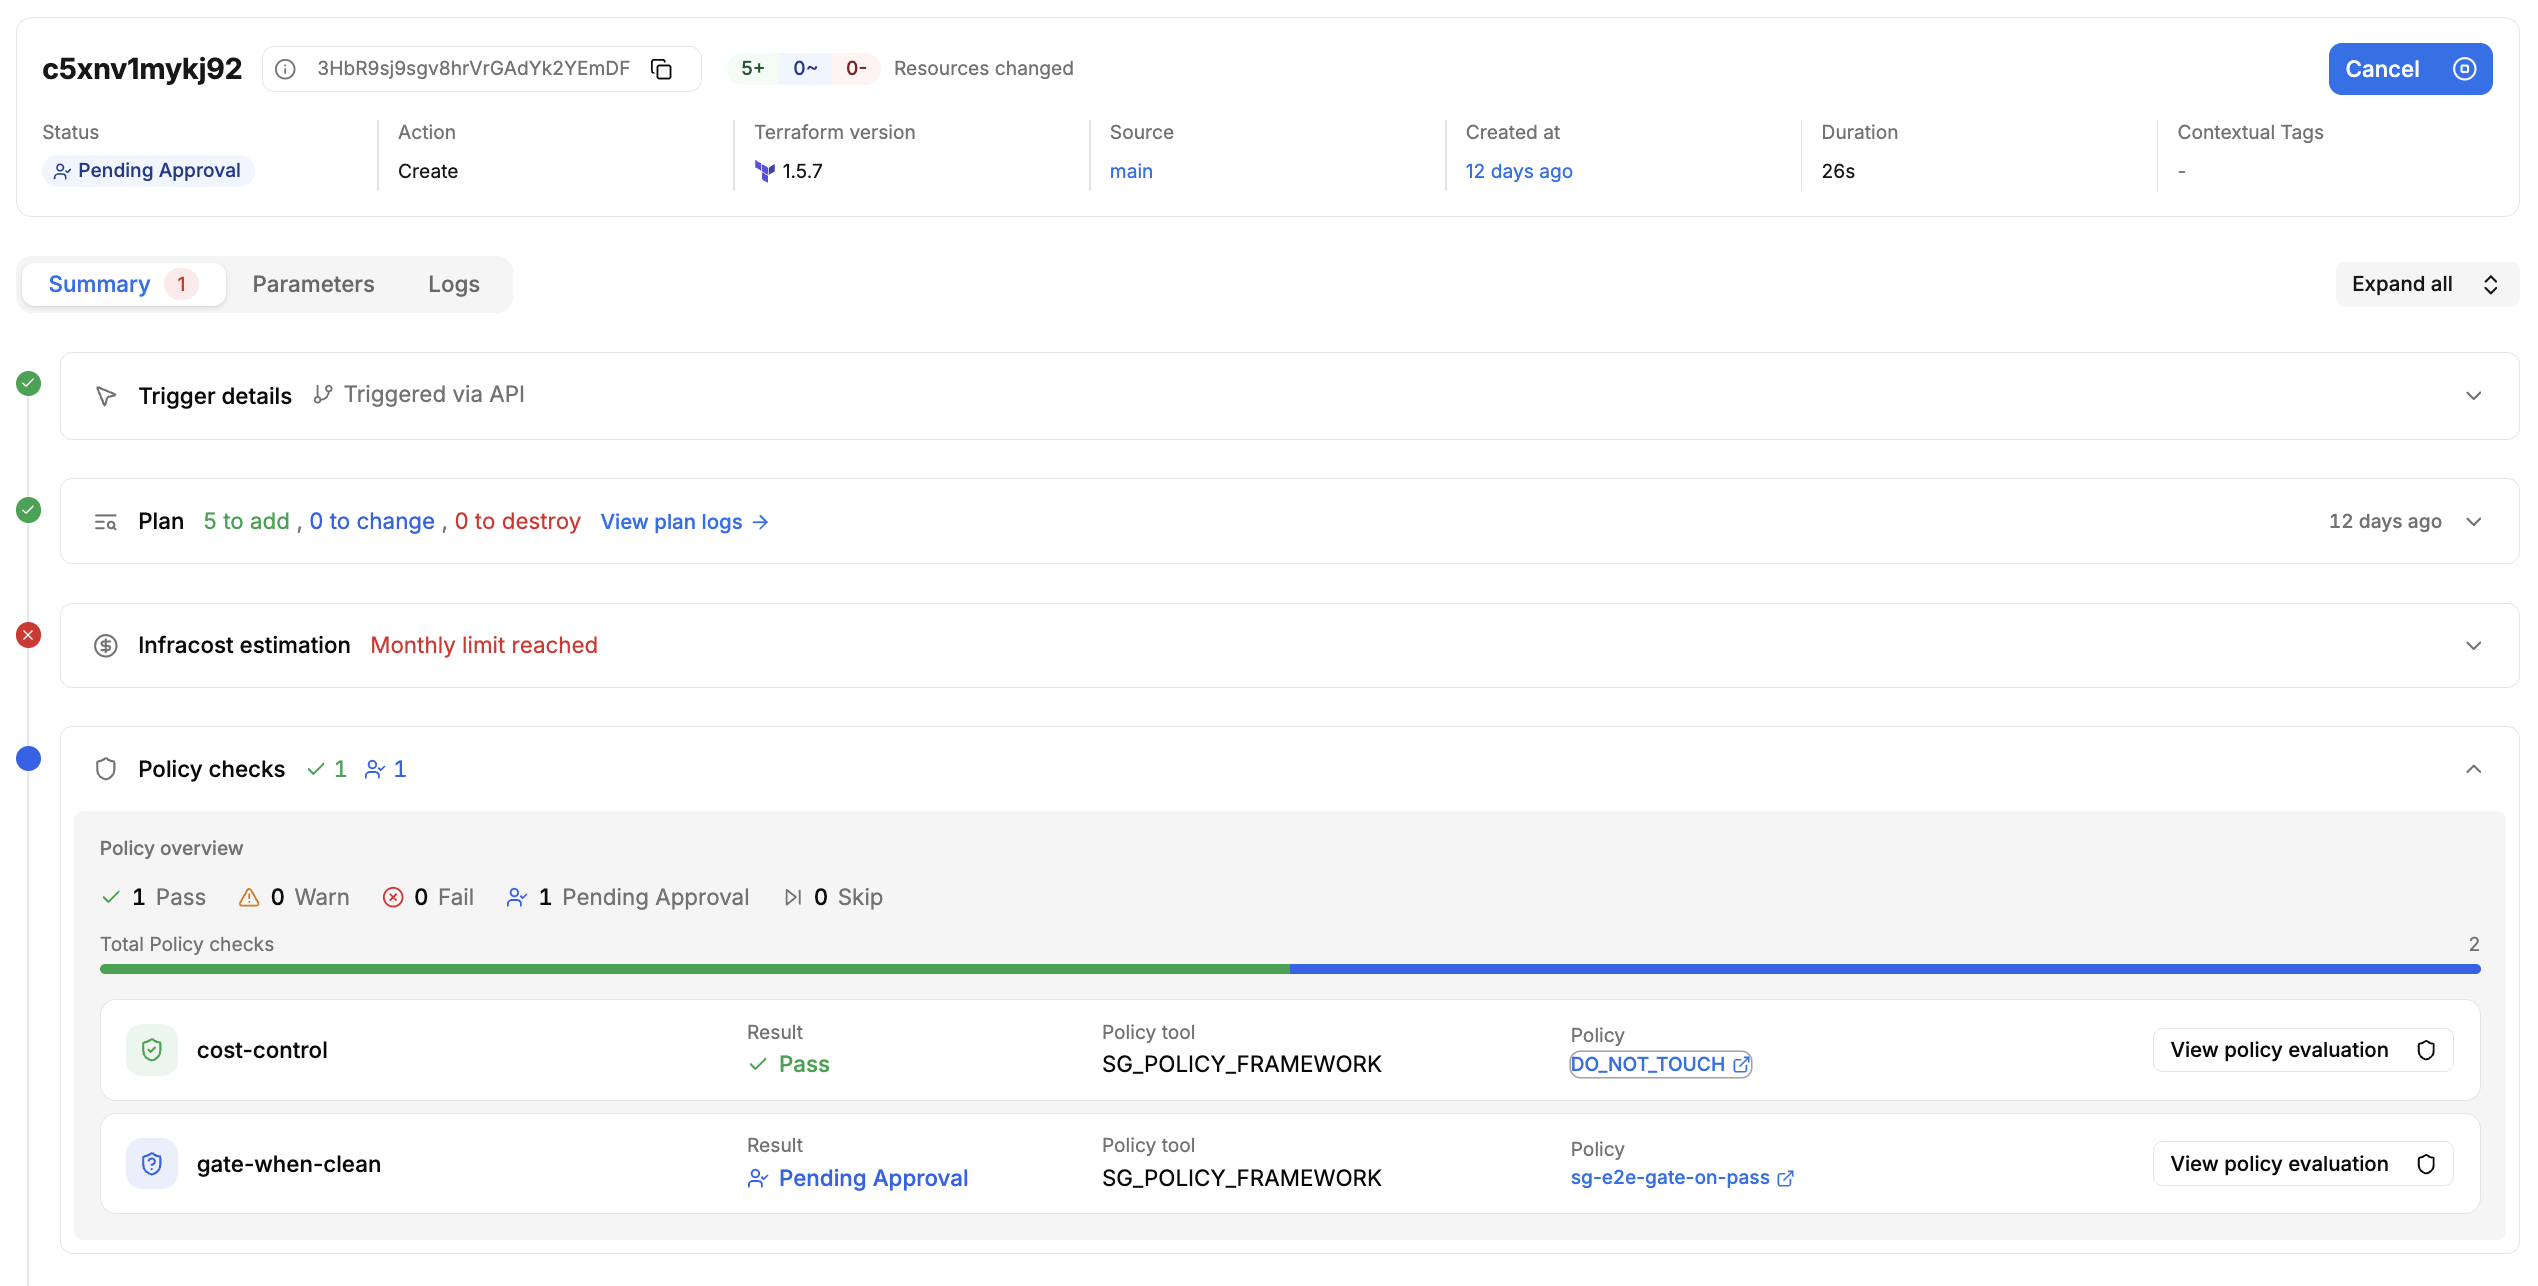The image size is (2538, 1286).
Task: Click the 12 days ago created-at link
Action: [x=1519, y=171]
